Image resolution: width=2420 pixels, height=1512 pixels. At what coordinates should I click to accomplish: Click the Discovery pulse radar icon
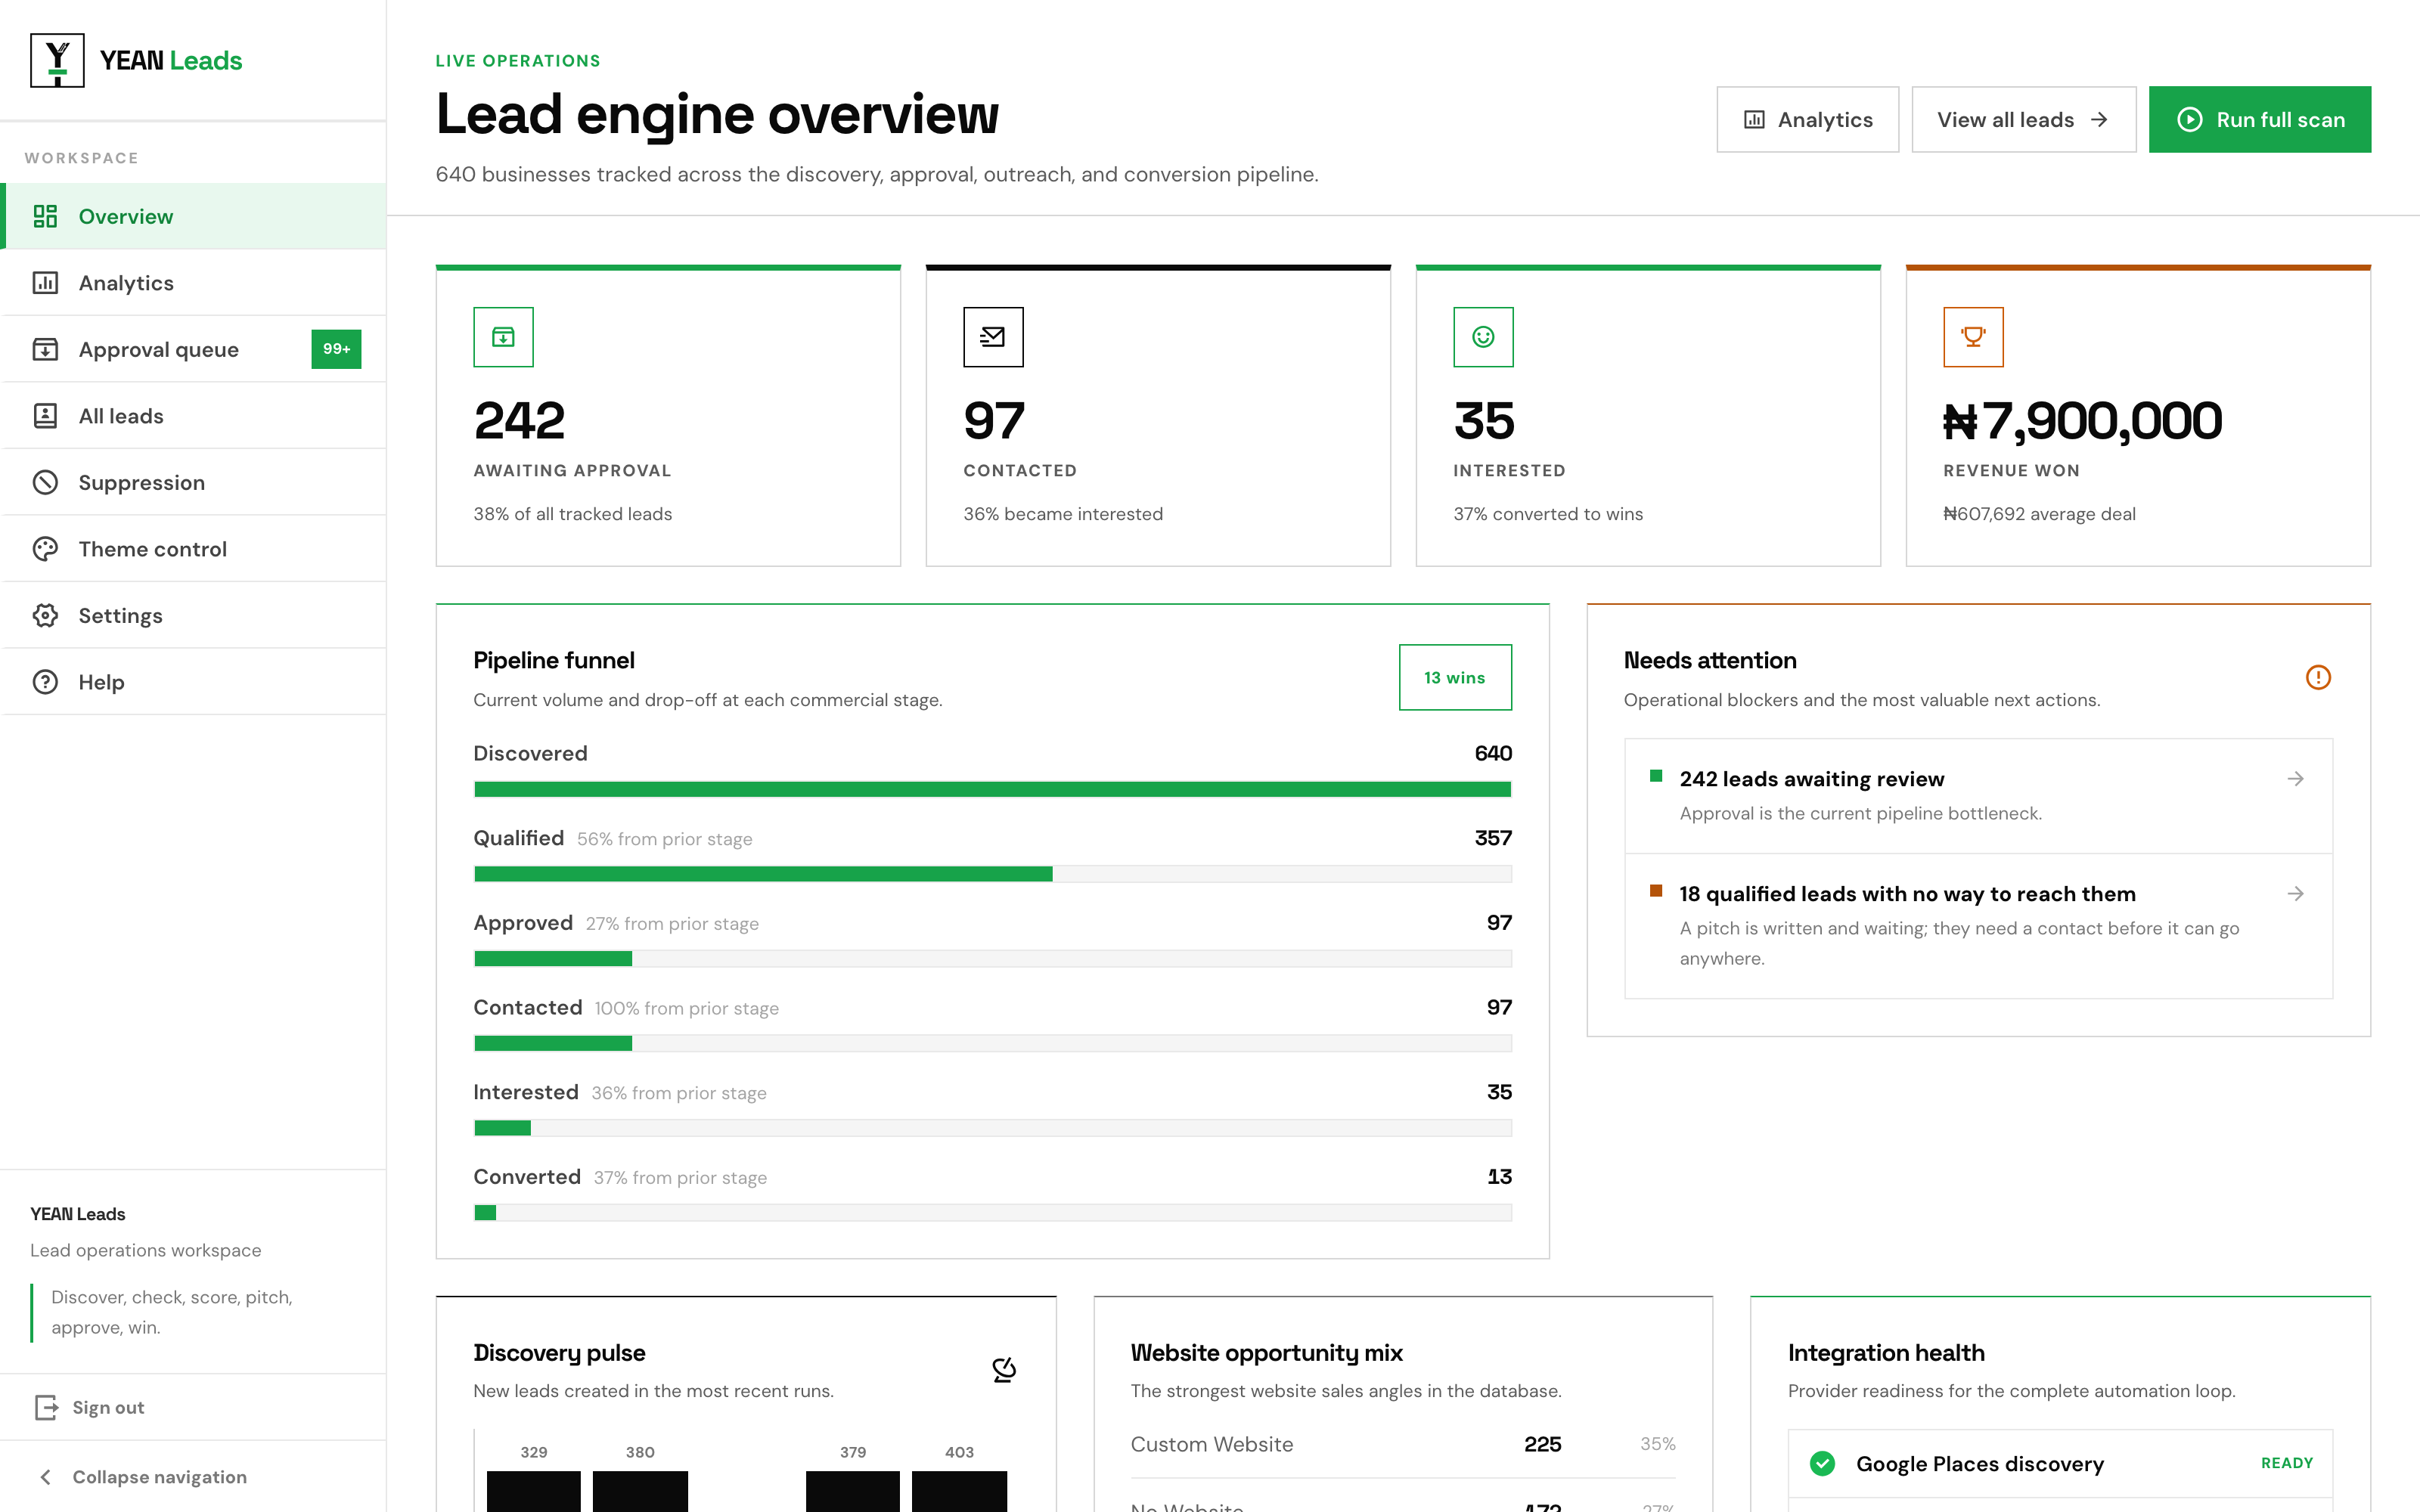click(x=1004, y=1369)
